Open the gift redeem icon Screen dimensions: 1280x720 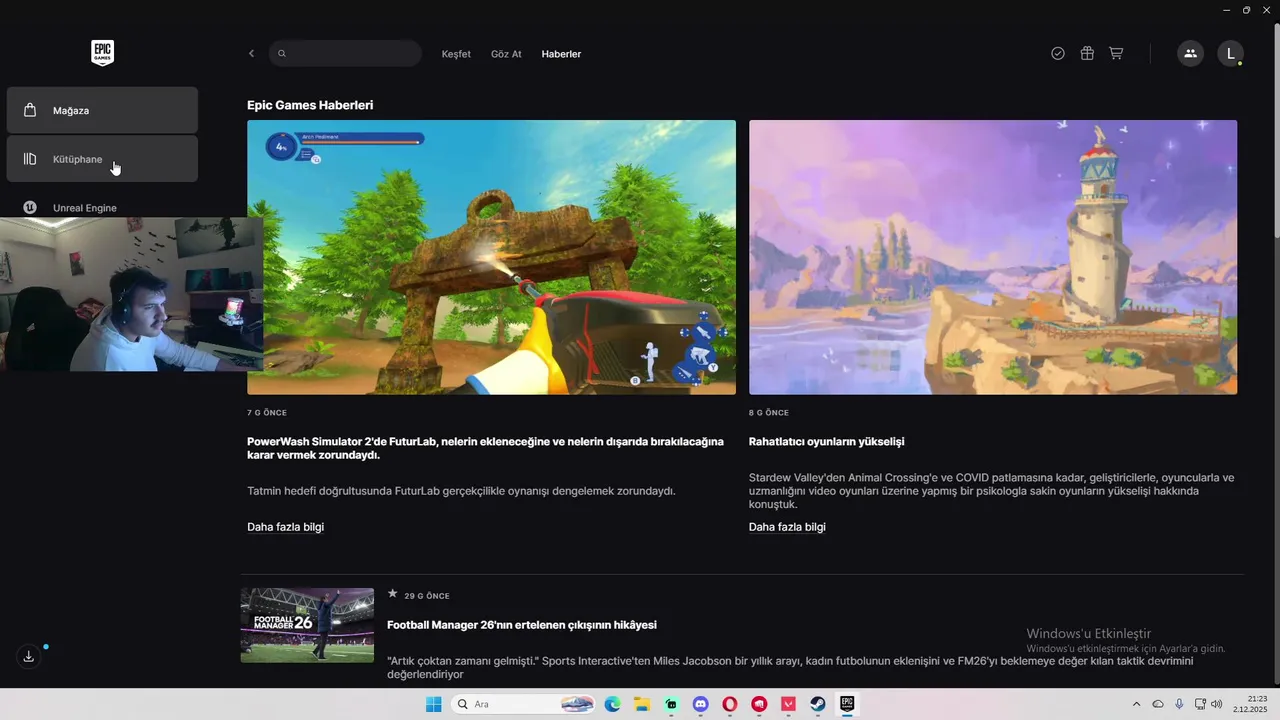point(1087,54)
